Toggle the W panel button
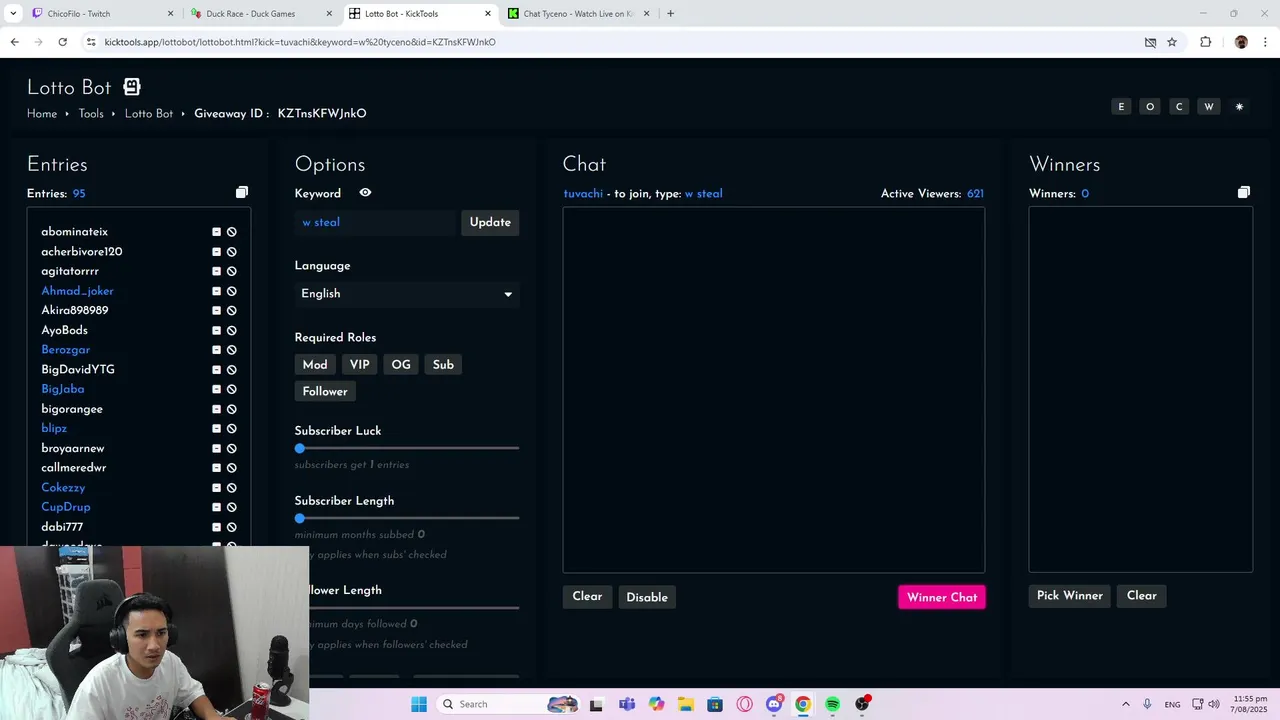This screenshot has height=720, width=1280. click(x=1209, y=107)
